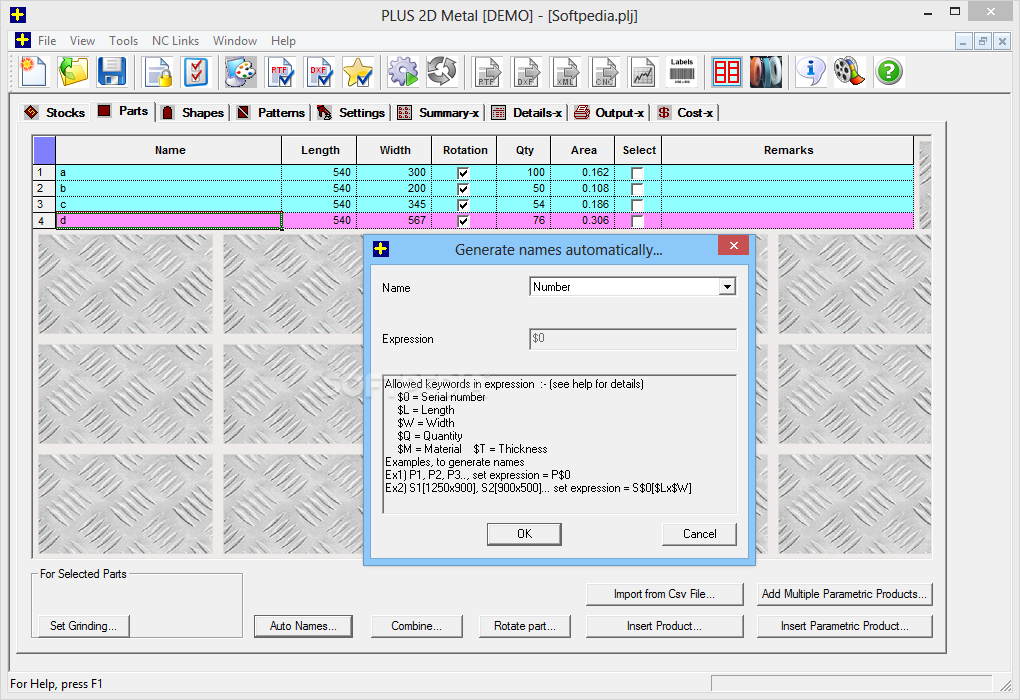Cancel the Generate names dialog
This screenshot has height=700, width=1020.
pos(699,534)
